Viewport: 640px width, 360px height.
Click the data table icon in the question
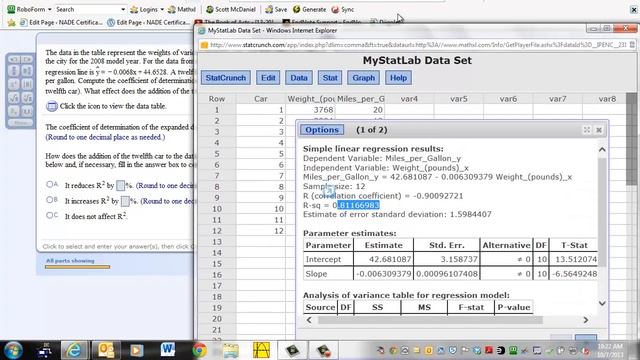click(x=51, y=106)
